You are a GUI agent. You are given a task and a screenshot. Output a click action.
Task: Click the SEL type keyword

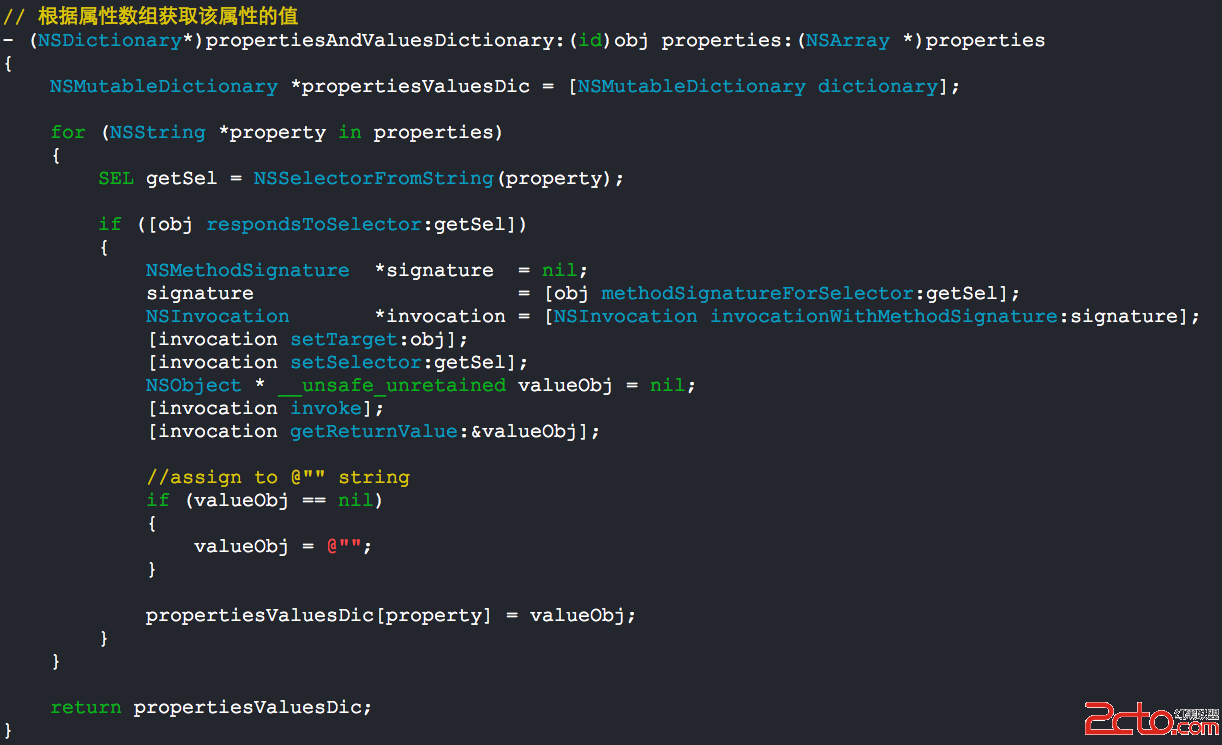115,178
